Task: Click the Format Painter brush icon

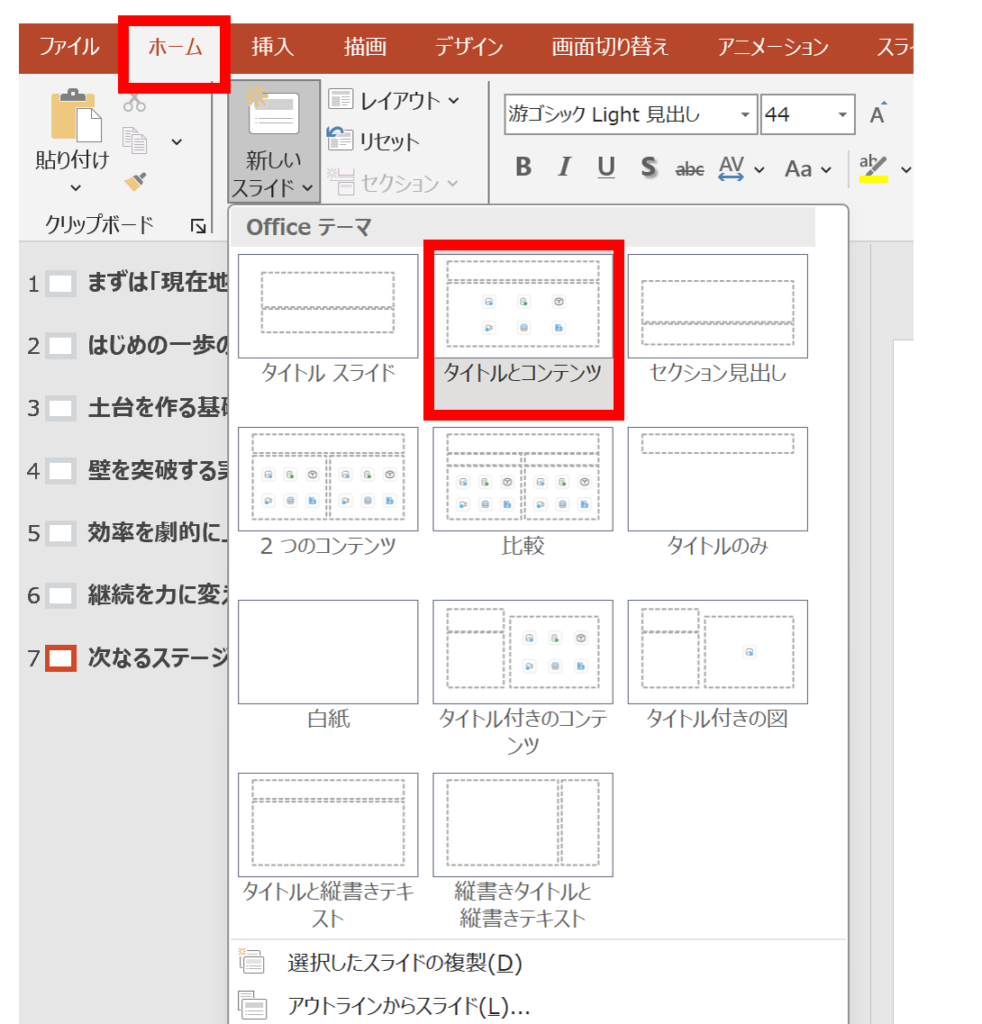Action: [134, 181]
